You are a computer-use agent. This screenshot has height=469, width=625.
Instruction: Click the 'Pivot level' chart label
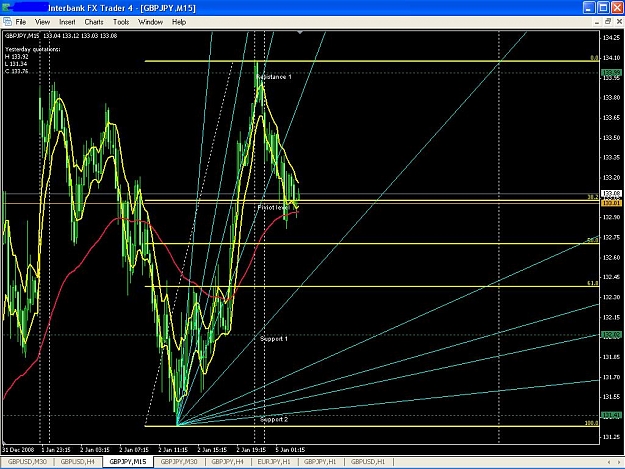point(273,208)
